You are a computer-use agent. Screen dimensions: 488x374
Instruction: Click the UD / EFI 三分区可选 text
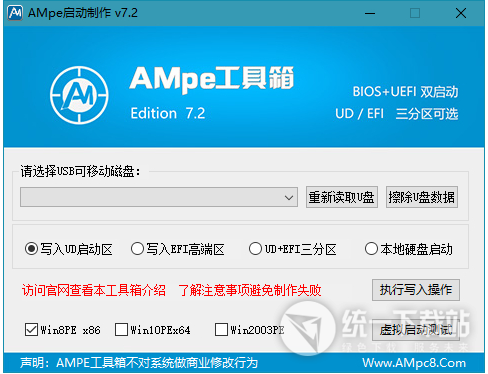[397, 114]
